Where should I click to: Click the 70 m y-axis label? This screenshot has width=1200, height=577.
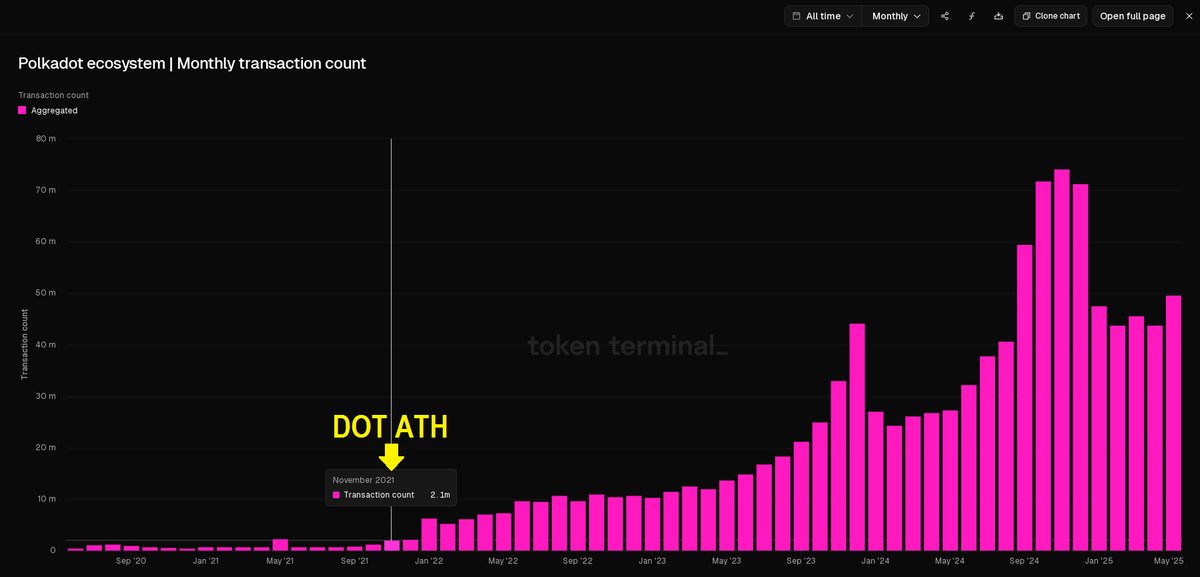pyautogui.click(x=46, y=190)
